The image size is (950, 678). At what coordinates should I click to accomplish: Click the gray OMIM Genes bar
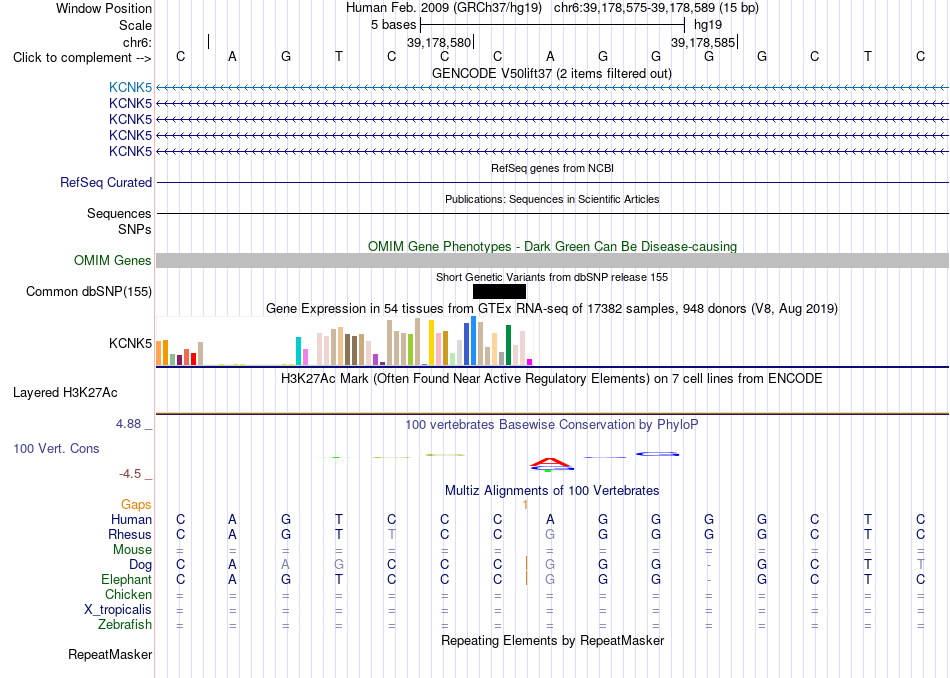coord(552,261)
